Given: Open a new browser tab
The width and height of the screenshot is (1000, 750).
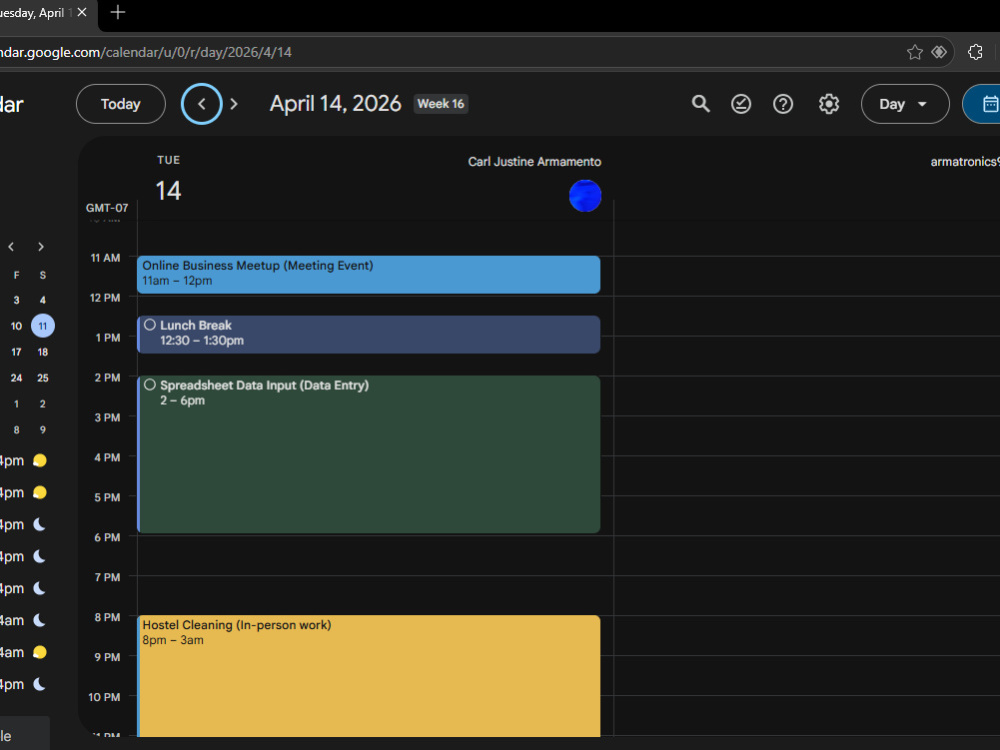Looking at the screenshot, I should pyautogui.click(x=118, y=12).
